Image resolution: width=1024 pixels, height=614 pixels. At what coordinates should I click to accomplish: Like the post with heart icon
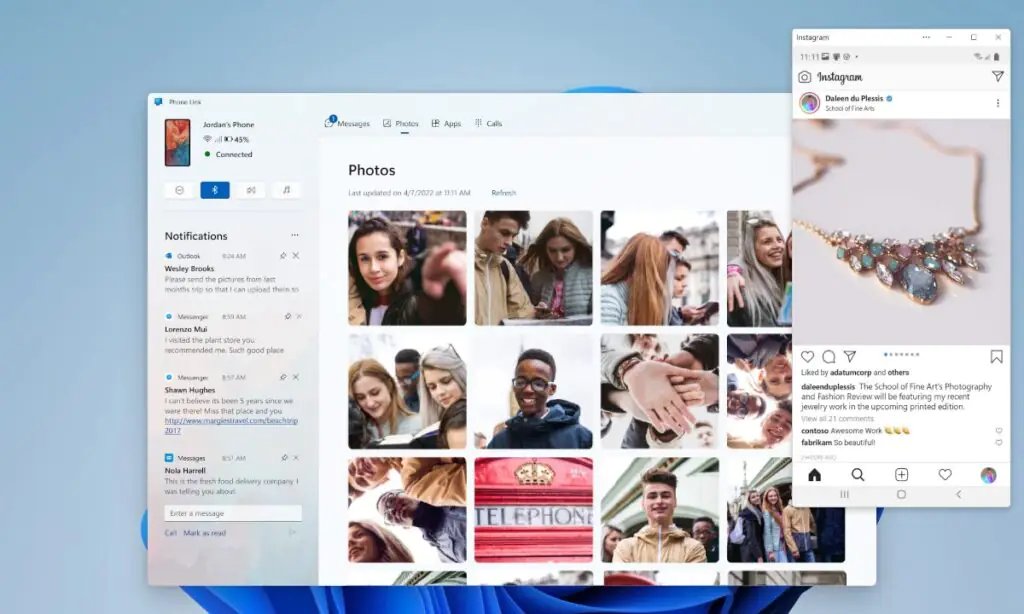[x=808, y=357]
